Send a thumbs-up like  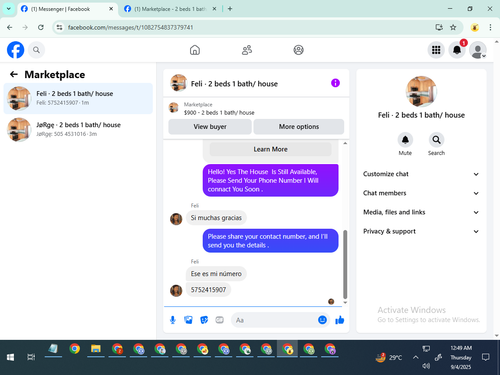point(340,320)
